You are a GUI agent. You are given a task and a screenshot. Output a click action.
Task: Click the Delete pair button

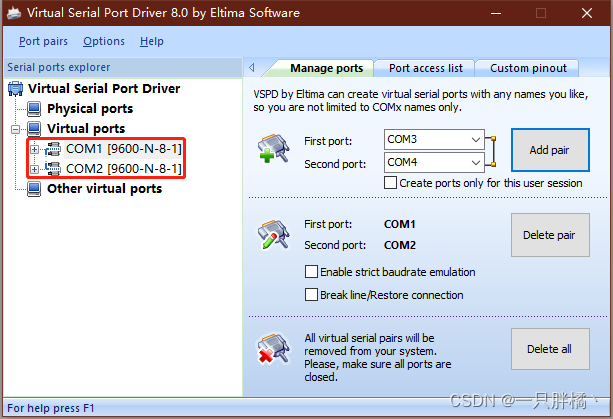click(550, 235)
